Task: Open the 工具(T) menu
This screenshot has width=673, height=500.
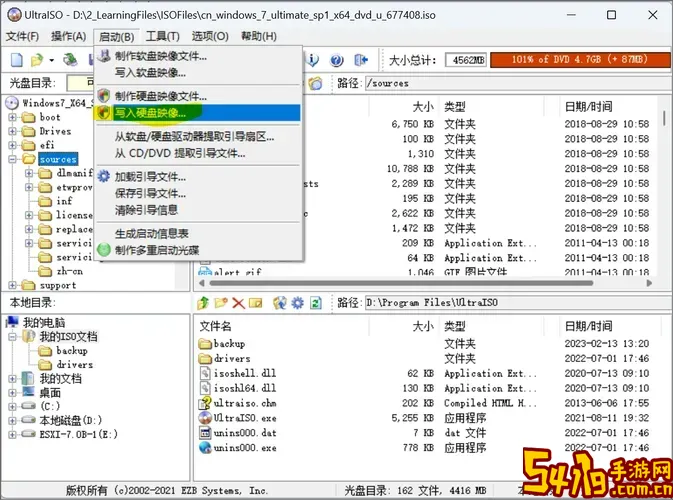Action: coord(162,36)
